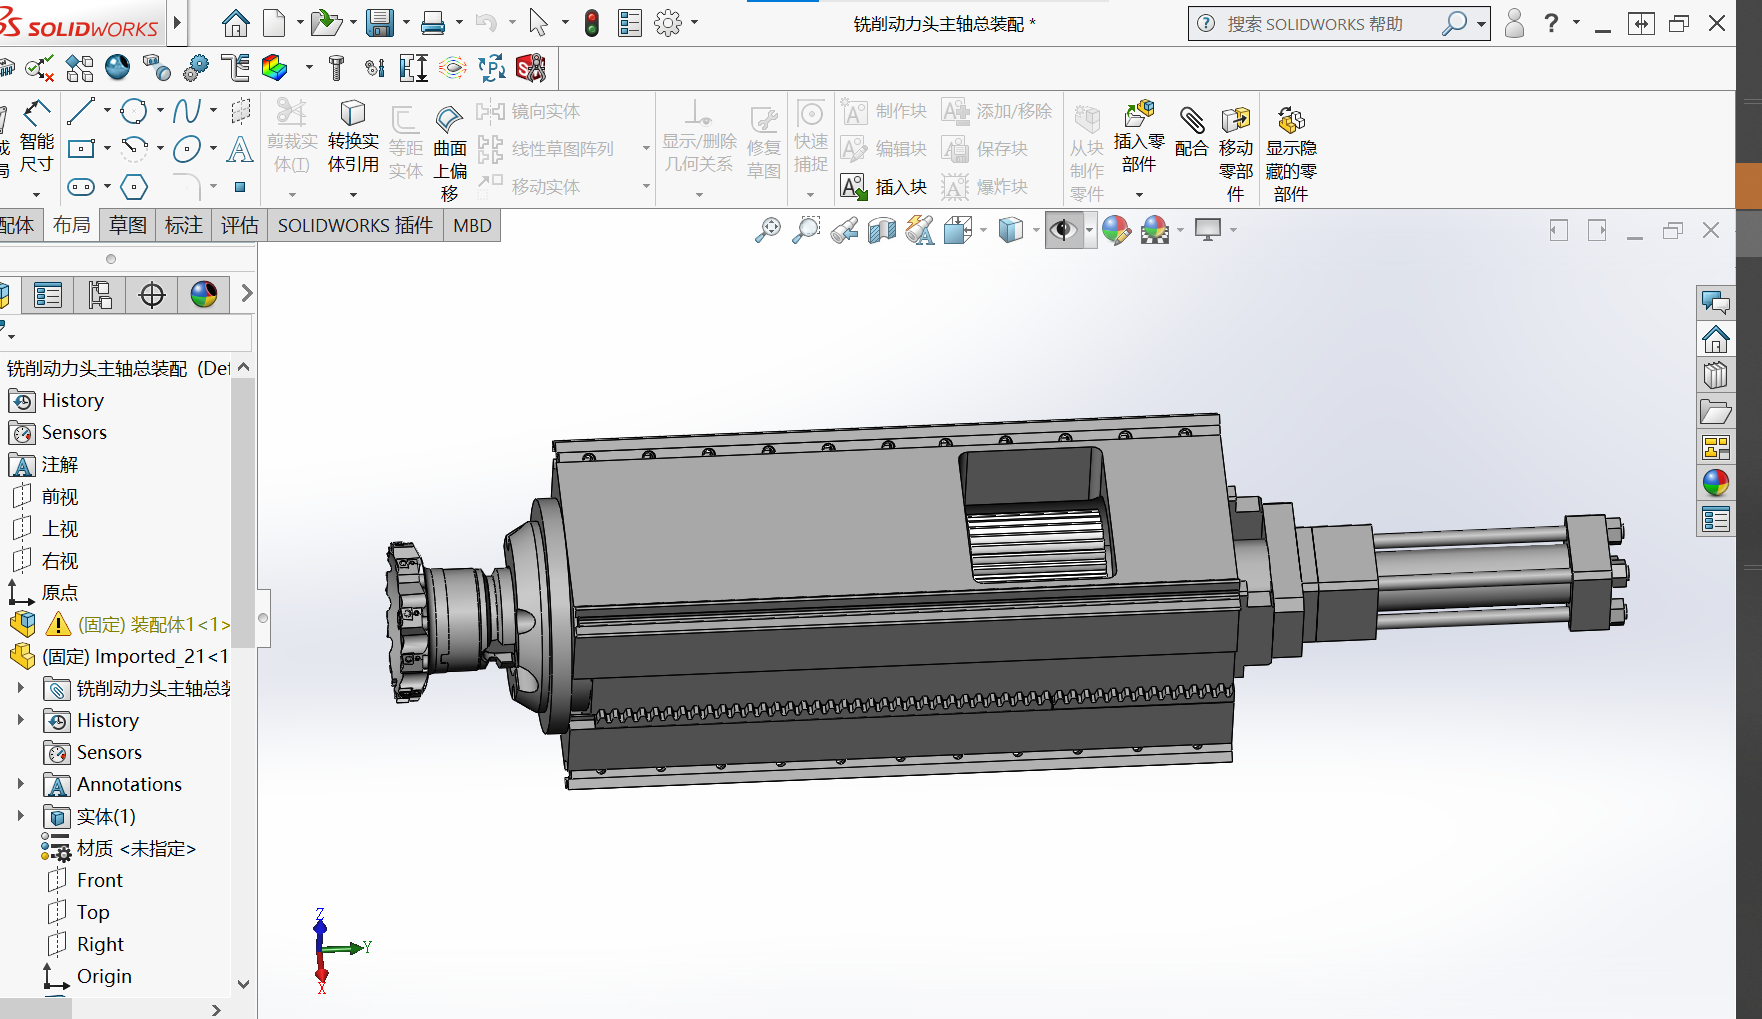Click the Rebuild traffic light icon
Image resolution: width=1762 pixels, height=1019 pixels.
(592, 23)
